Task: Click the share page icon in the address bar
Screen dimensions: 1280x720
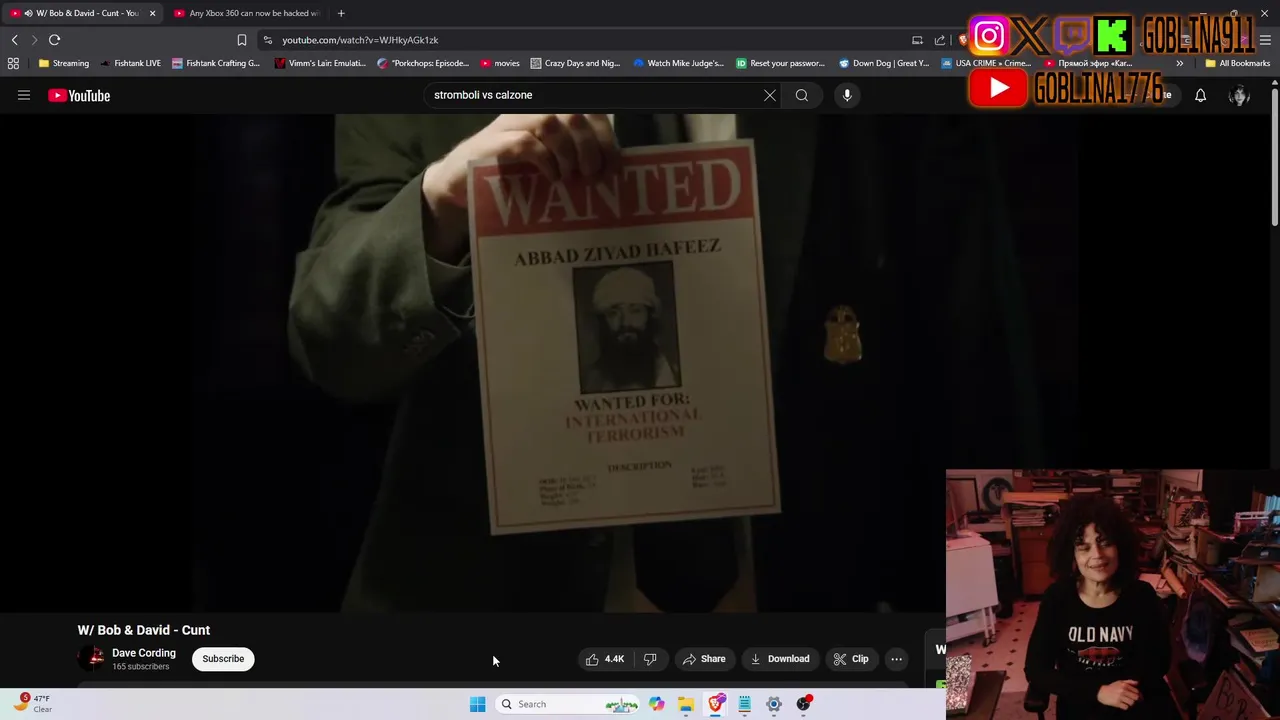Action: [940, 40]
